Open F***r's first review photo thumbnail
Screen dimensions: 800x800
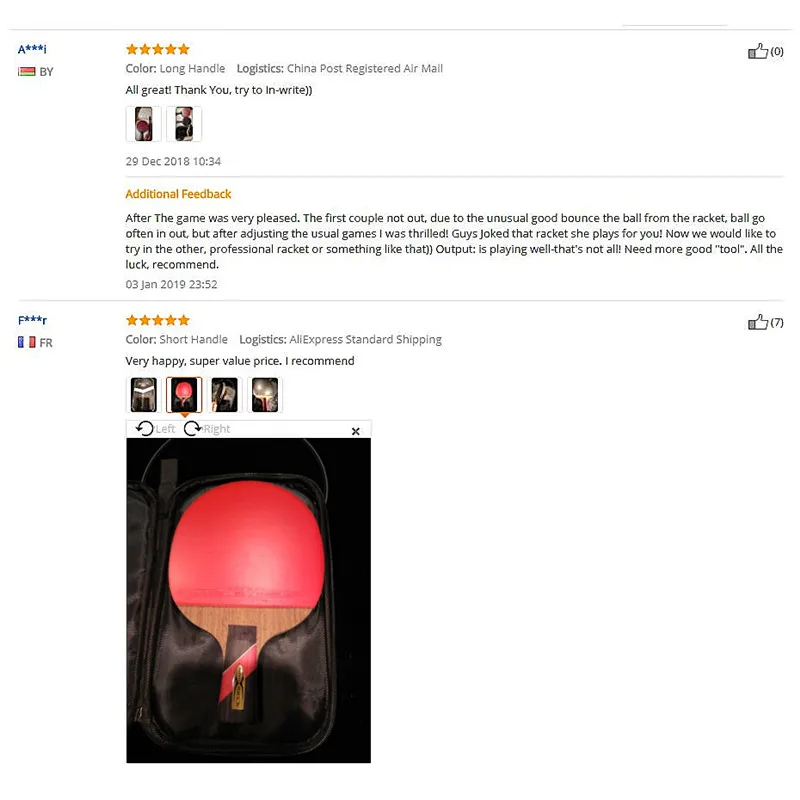[143, 395]
